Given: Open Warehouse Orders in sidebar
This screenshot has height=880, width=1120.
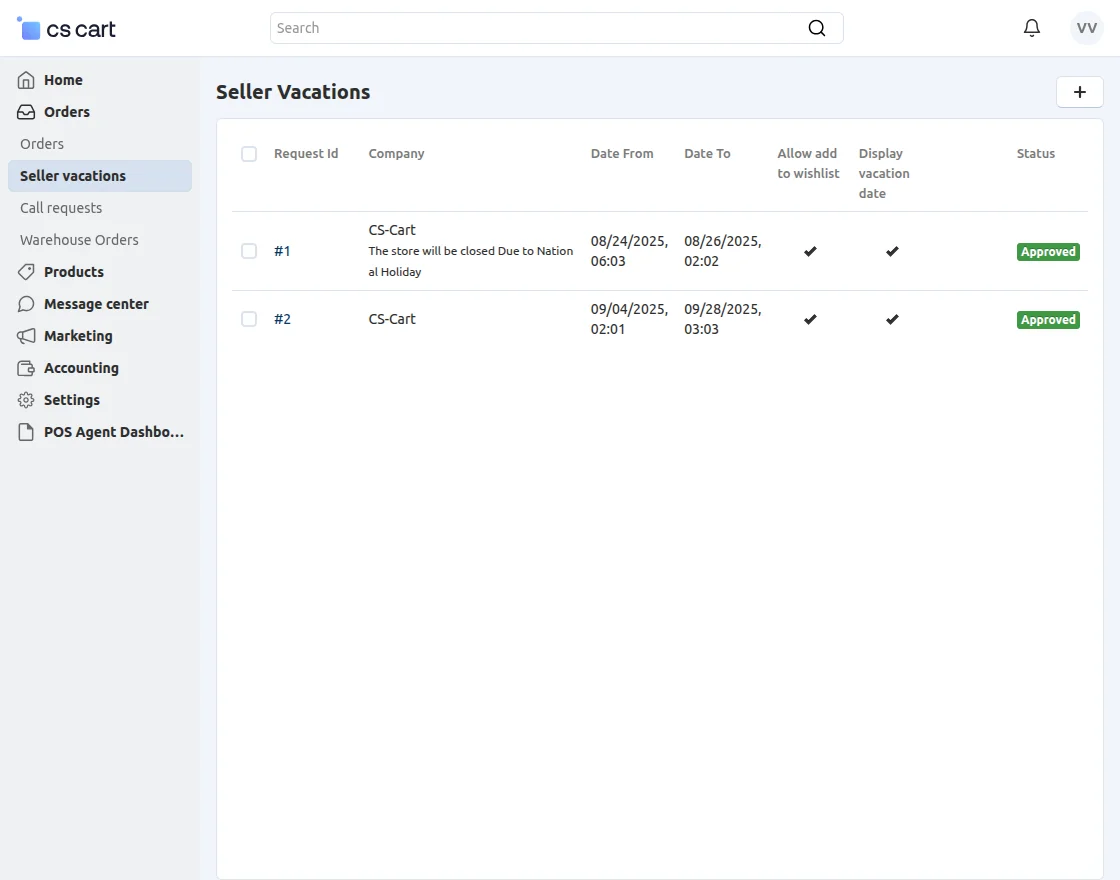Looking at the screenshot, I should pyautogui.click(x=79, y=240).
